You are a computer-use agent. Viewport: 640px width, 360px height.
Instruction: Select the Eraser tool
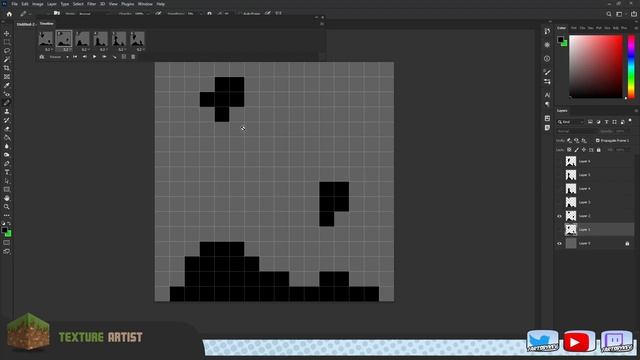[x=7, y=129]
